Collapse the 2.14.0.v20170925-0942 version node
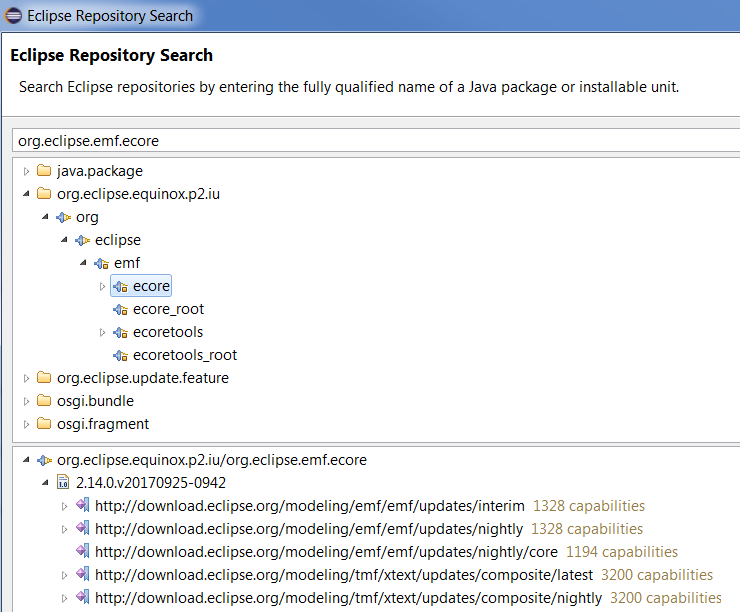 pos(45,482)
